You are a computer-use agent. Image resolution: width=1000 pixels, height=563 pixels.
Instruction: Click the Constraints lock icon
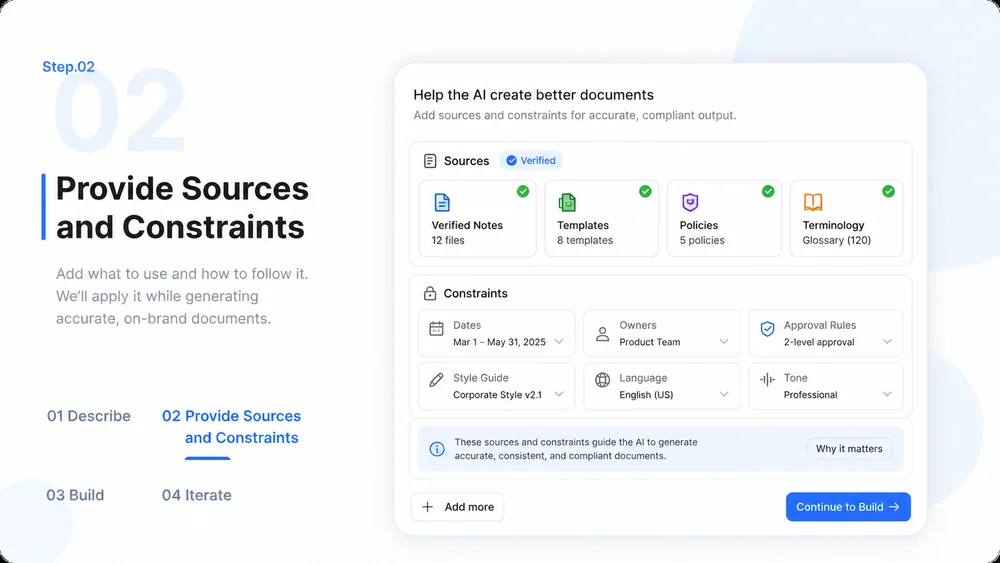pos(430,293)
